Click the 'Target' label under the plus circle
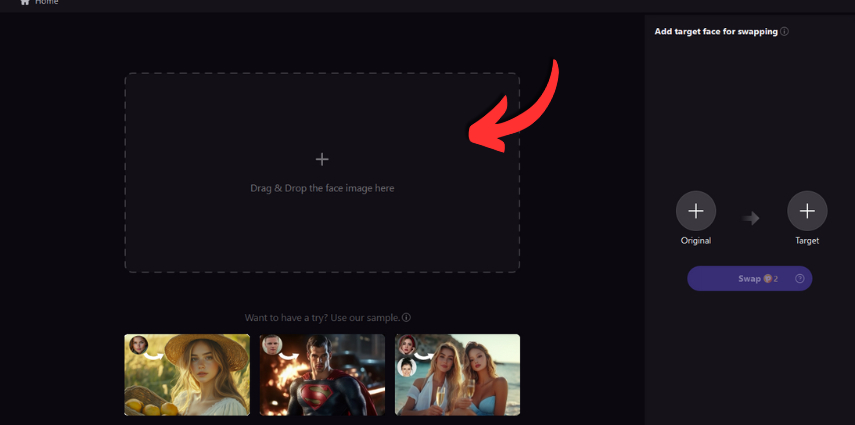The image size is (855, 425). coord(807,241)
